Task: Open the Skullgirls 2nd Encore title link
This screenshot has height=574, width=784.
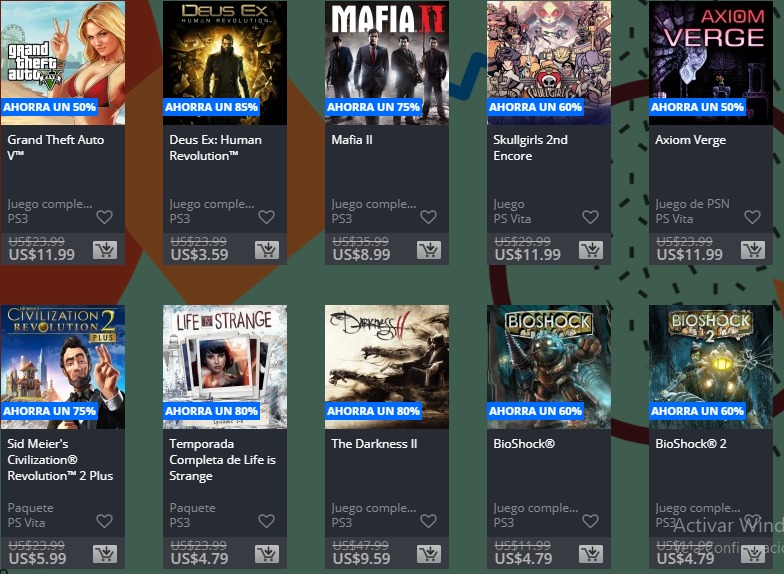Action: [530, 148]
